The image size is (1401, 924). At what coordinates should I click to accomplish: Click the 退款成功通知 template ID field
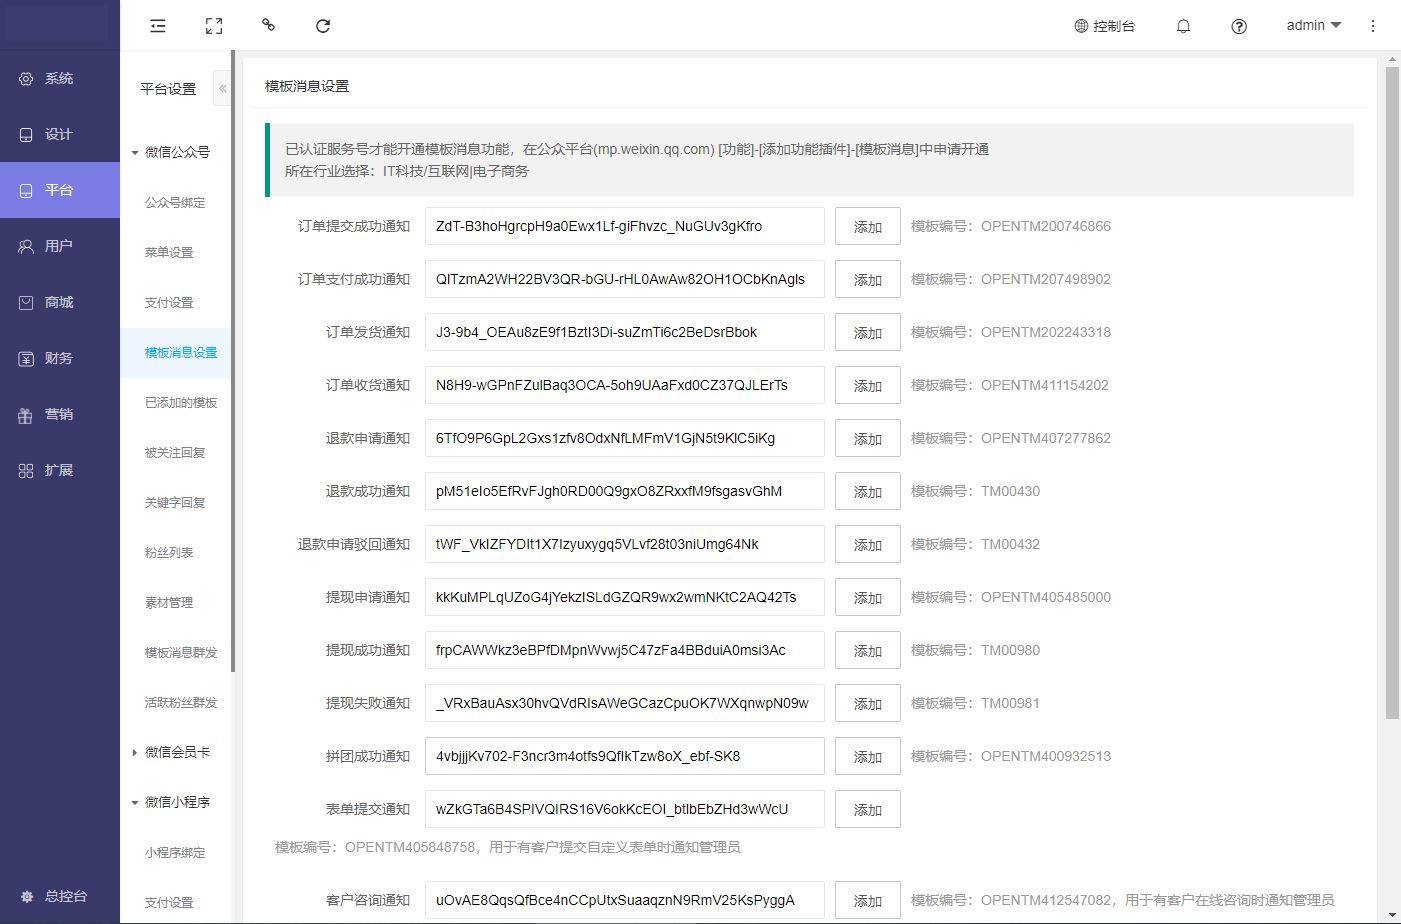click(x=624, y=492)
